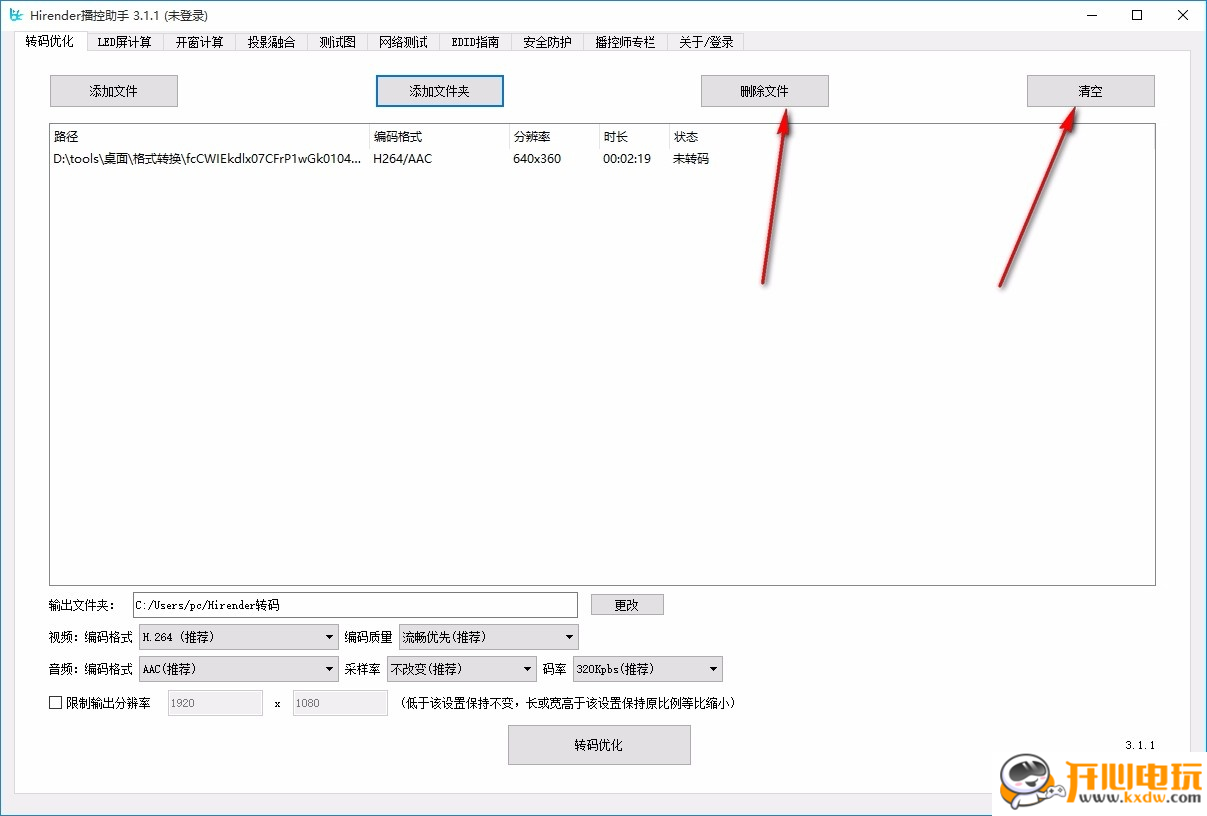Image resolution: width=1207 pixels, height=816 pixels.
Task: Expand the 采样率 不改变 dropdown
Action: 463,669
